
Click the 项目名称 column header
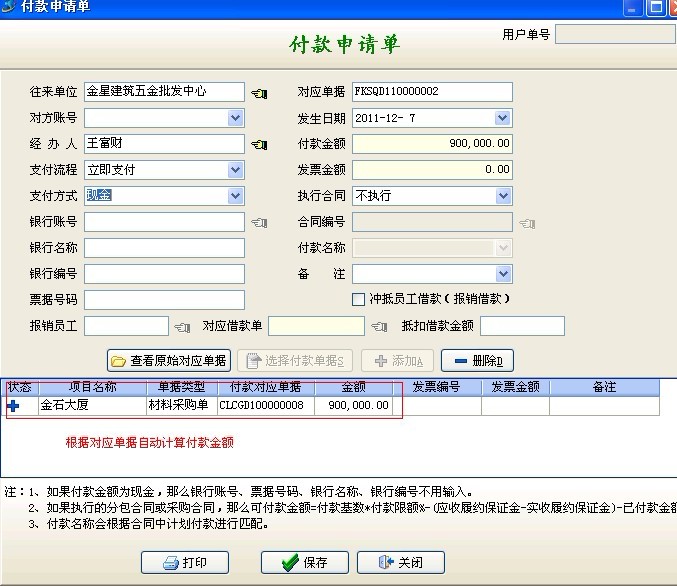(92, 387)
